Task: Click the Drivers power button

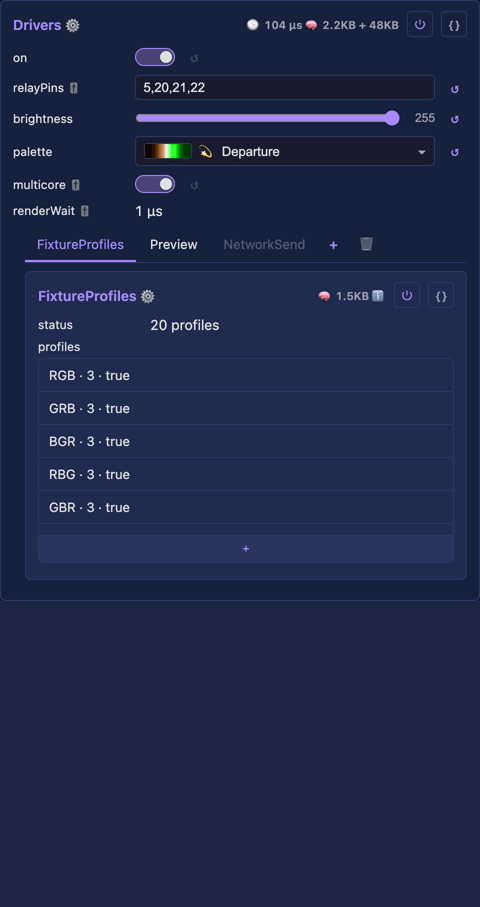Action: coord(420,24)
